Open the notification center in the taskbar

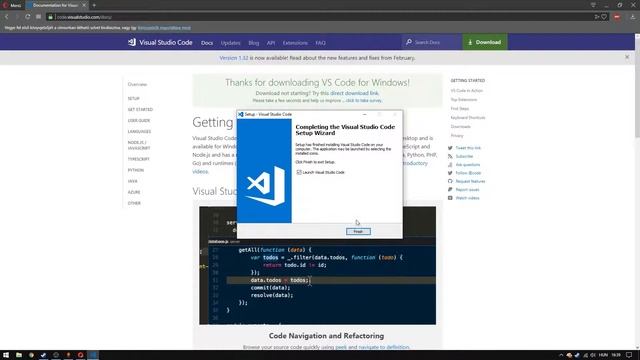point(629,355)
